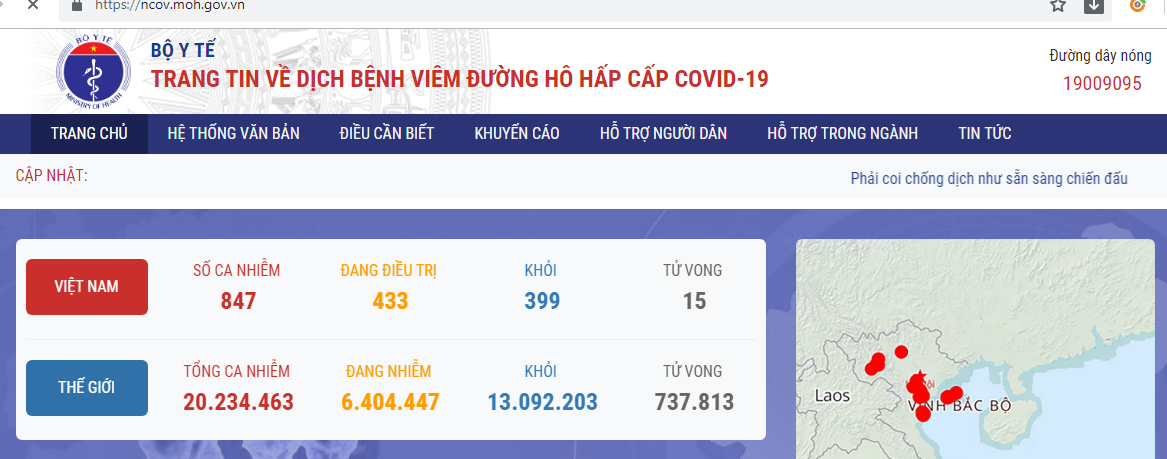Screen dimensions: 1167x459
Task: Open the HỆ THỐNG VĂN BẢN menu
Action: 233,134
